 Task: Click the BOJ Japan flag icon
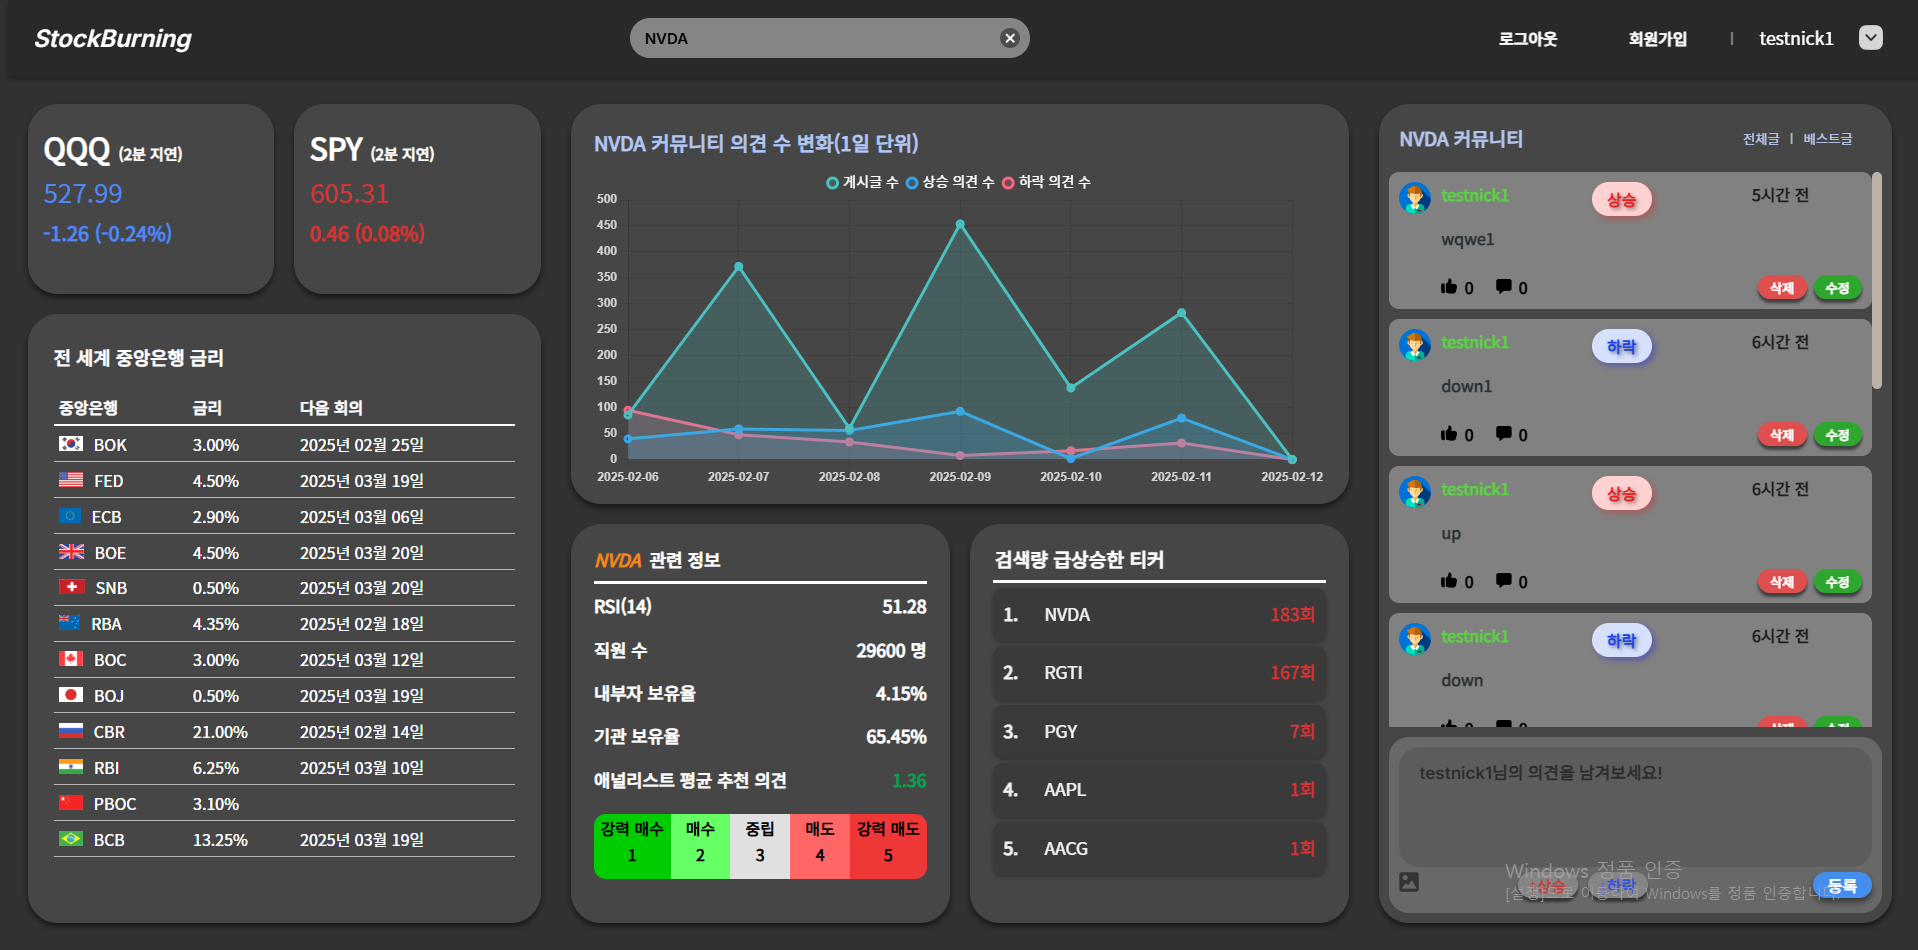71,695
